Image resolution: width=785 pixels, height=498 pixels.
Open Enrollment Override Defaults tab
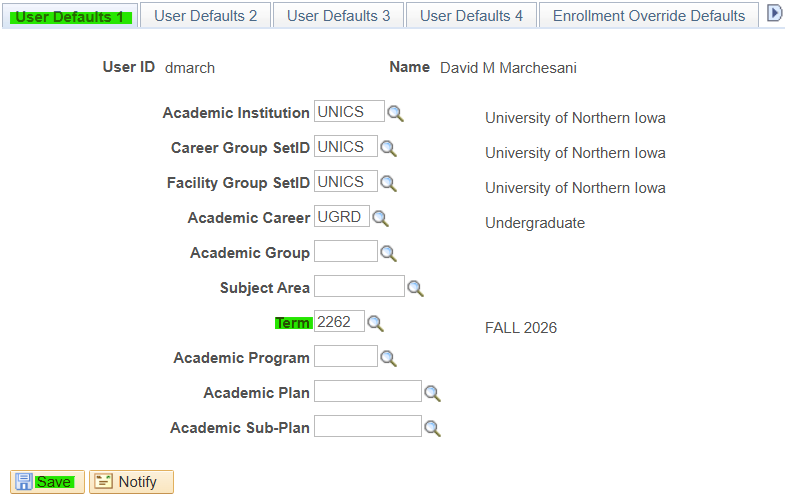pos(649,16)
